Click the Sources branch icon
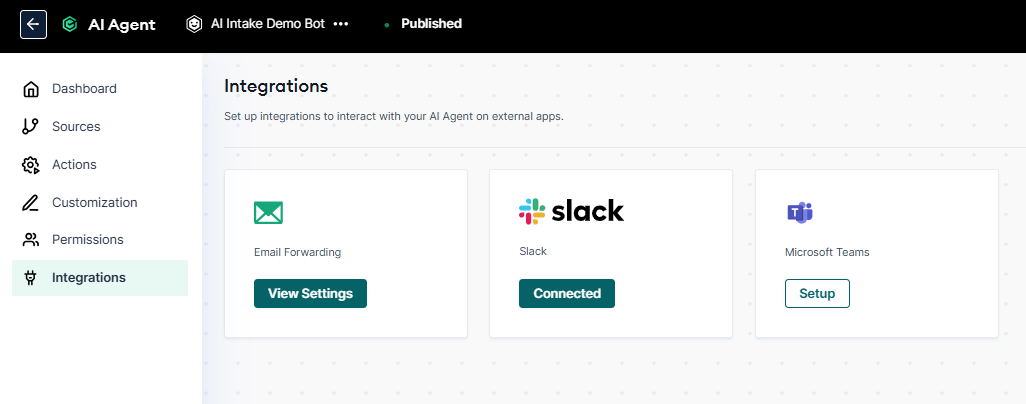 coord(31,126)
